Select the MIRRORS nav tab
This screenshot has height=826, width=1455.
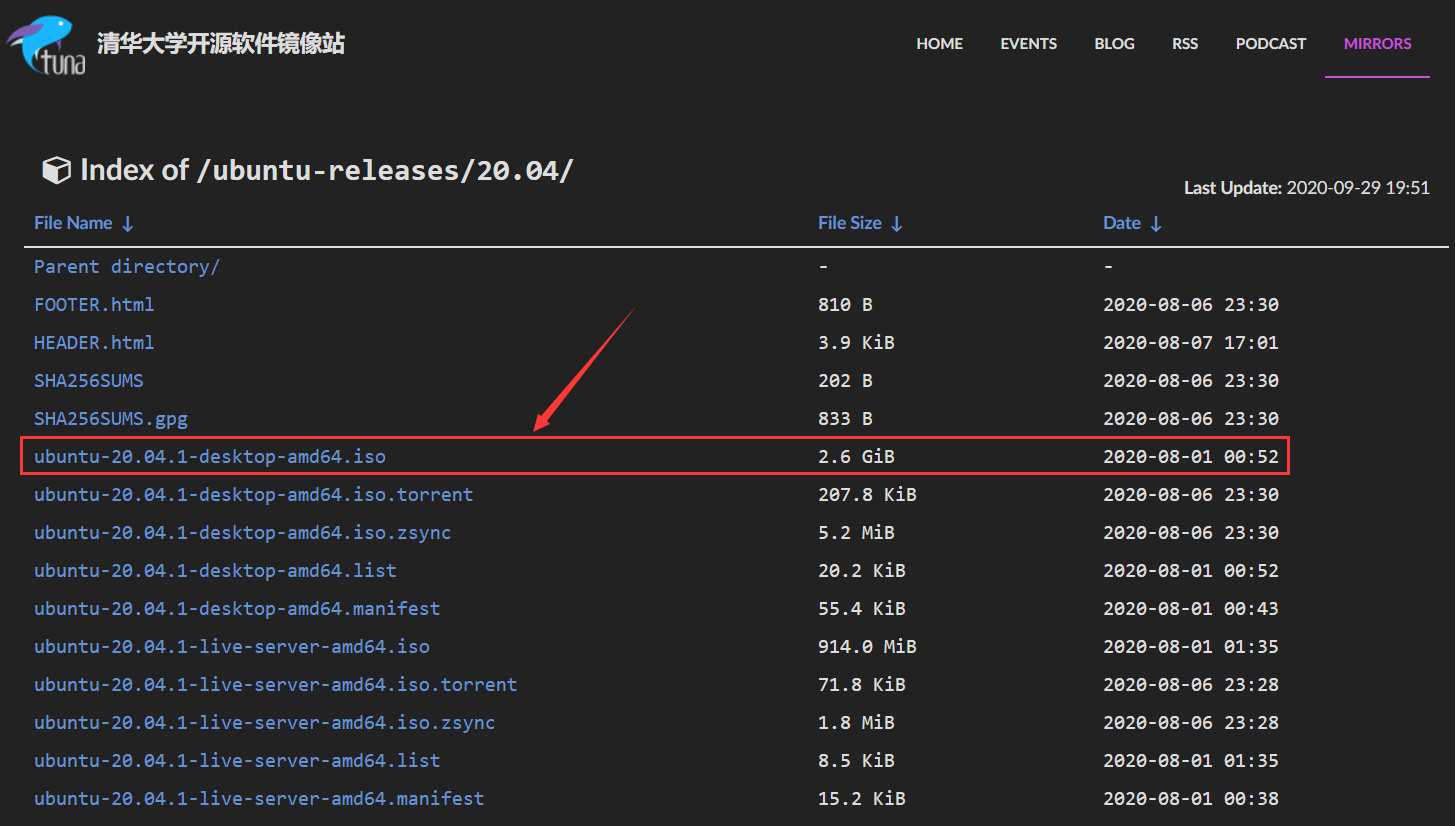point(1377,44)
